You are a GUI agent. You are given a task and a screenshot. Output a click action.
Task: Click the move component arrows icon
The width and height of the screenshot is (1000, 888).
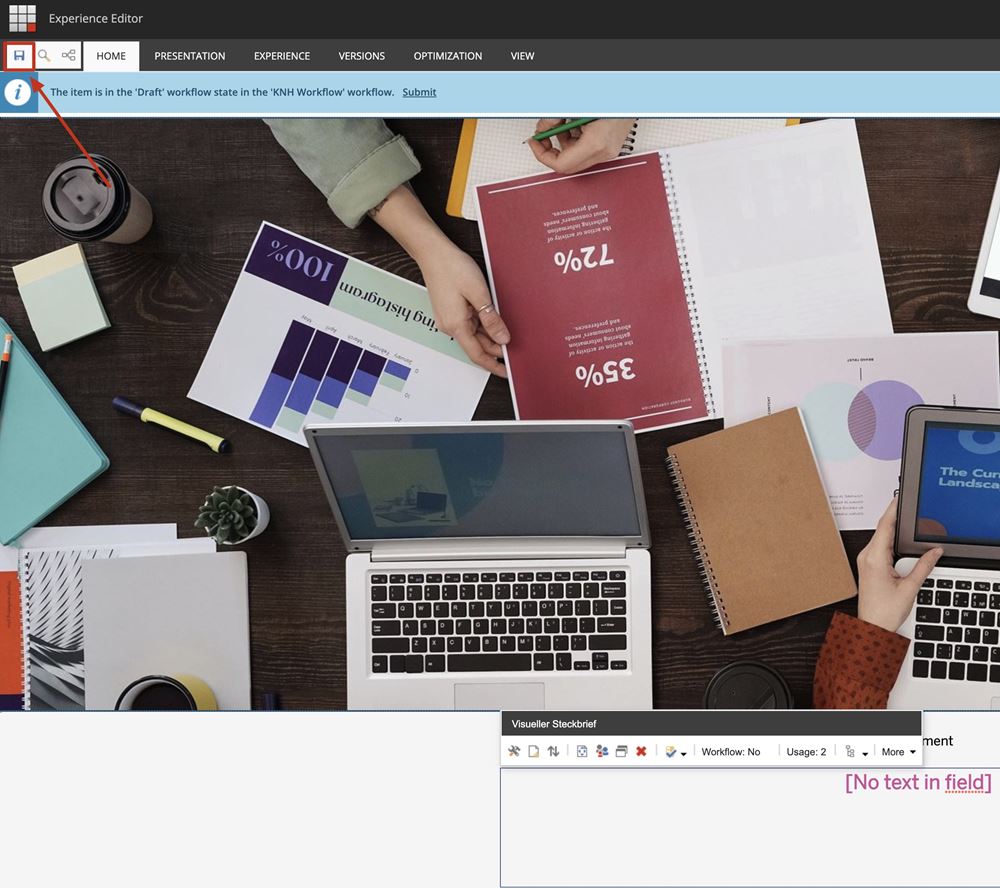(x=553, y=752)
